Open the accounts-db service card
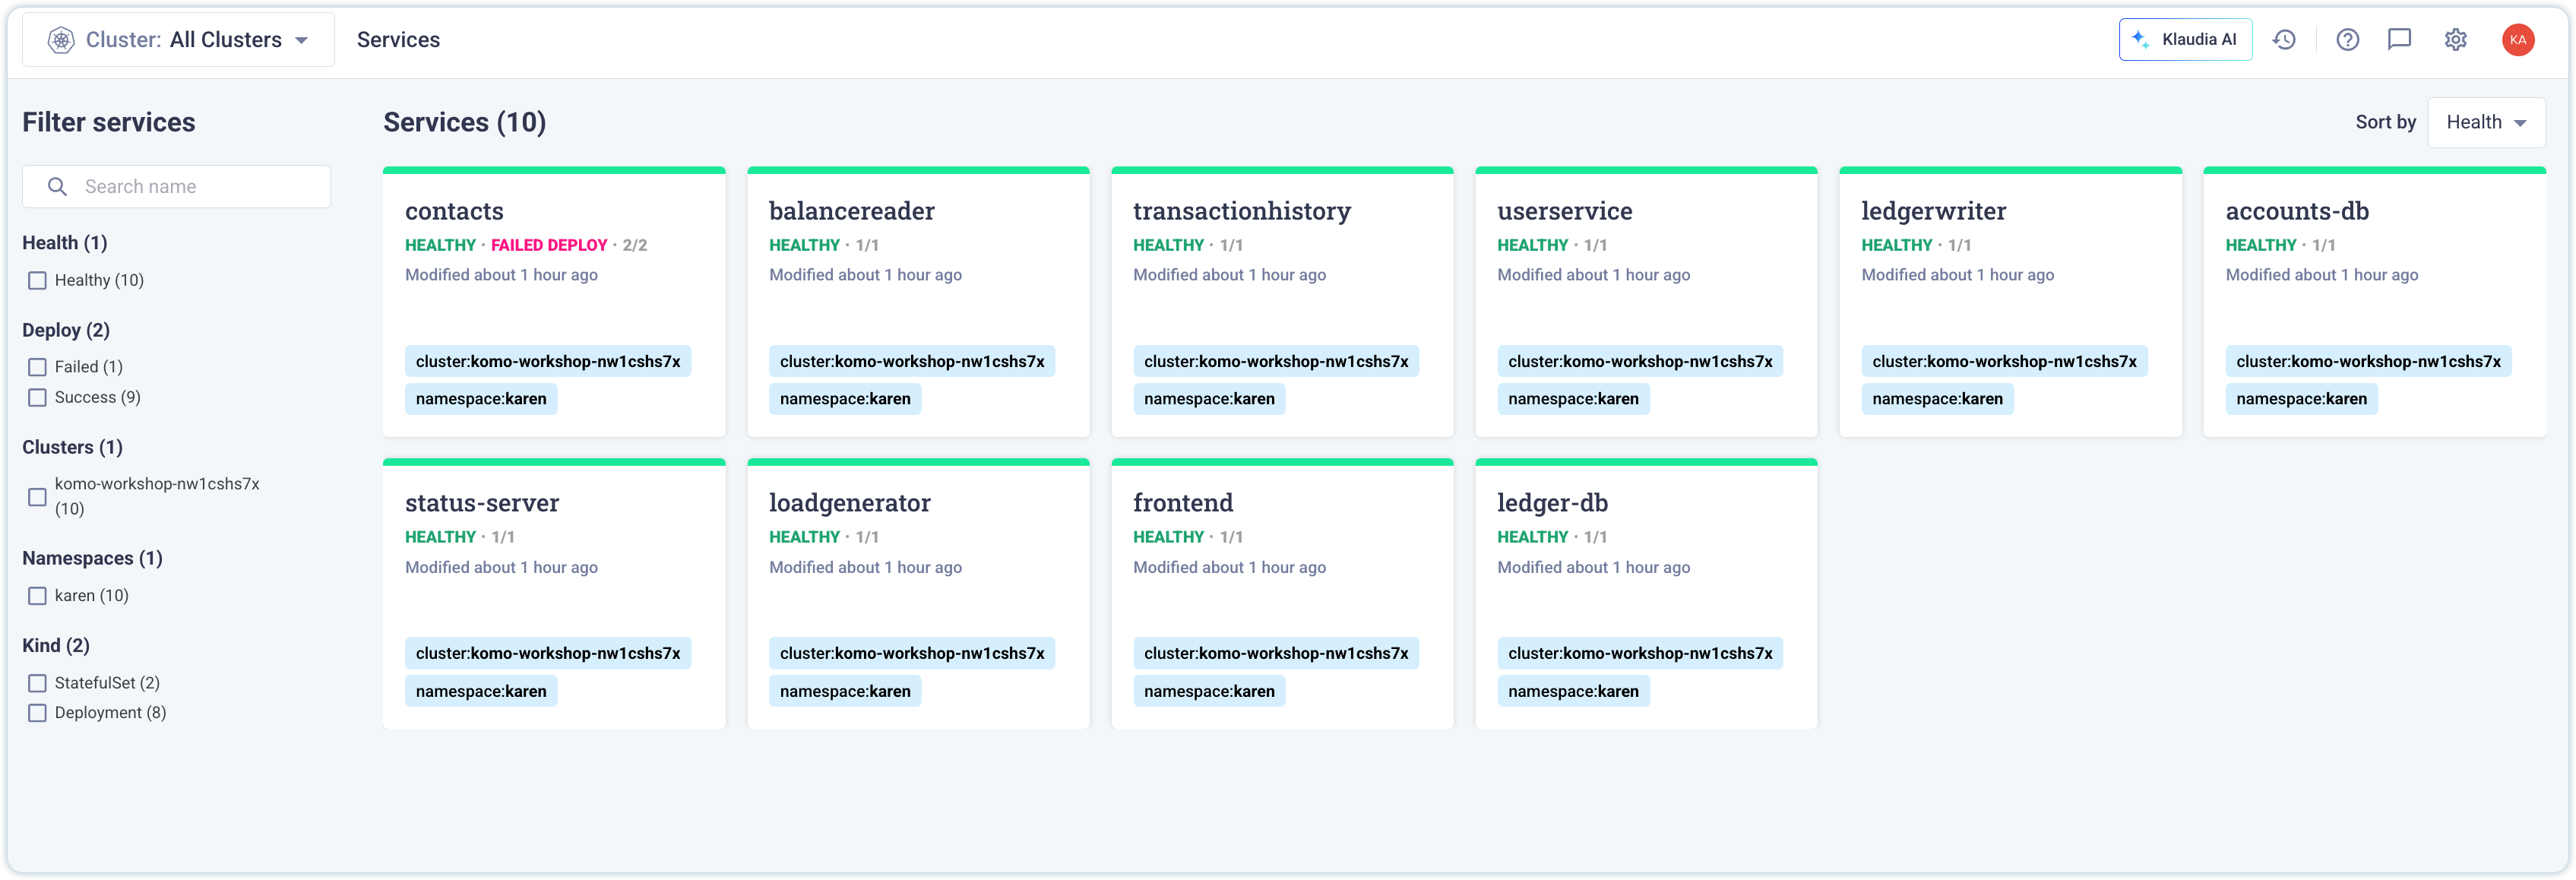This screenshot has width=2576, height=880. [2374, 302]
